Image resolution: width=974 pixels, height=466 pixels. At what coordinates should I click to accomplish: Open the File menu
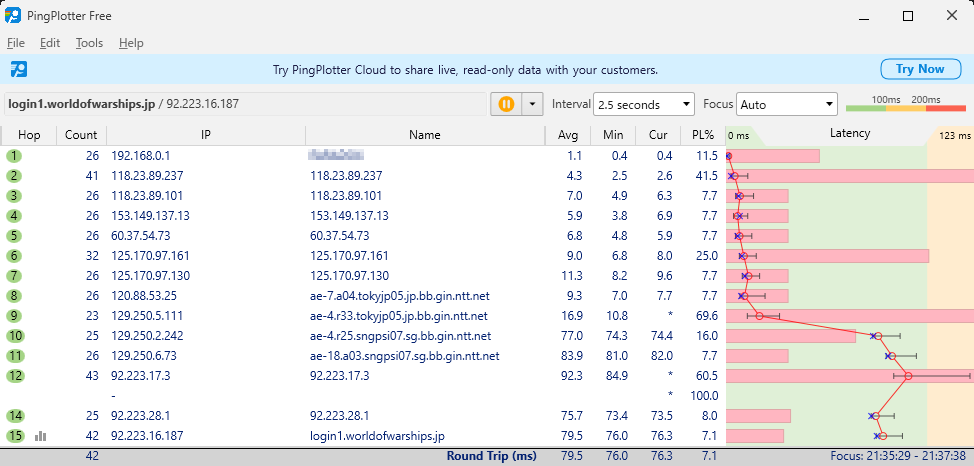[x=16, y=43]
